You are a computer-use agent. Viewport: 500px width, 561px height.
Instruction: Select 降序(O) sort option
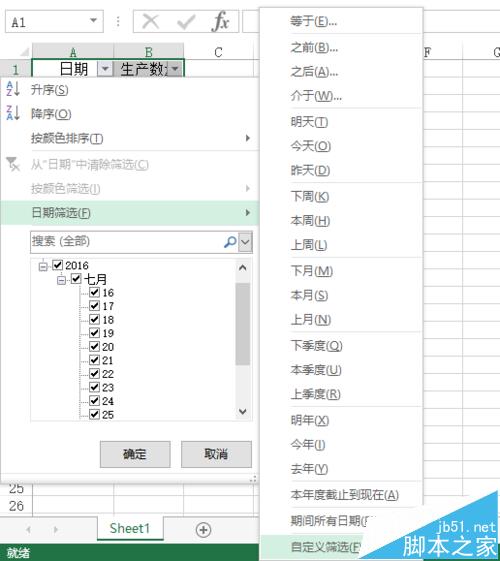[130, 114]
